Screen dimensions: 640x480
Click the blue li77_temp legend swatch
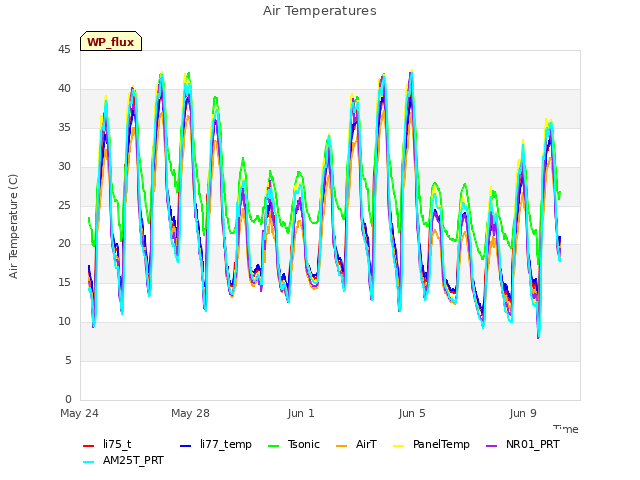[186, 446]
